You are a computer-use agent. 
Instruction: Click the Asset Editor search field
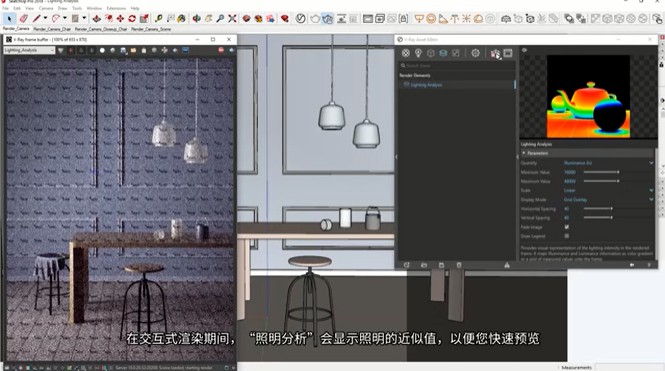tap(457, 66)
